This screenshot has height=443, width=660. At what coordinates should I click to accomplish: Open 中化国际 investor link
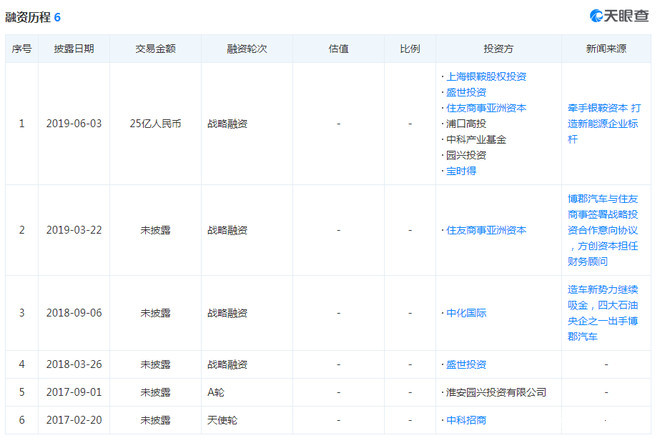pyautogui.click(x=466, y=313)
